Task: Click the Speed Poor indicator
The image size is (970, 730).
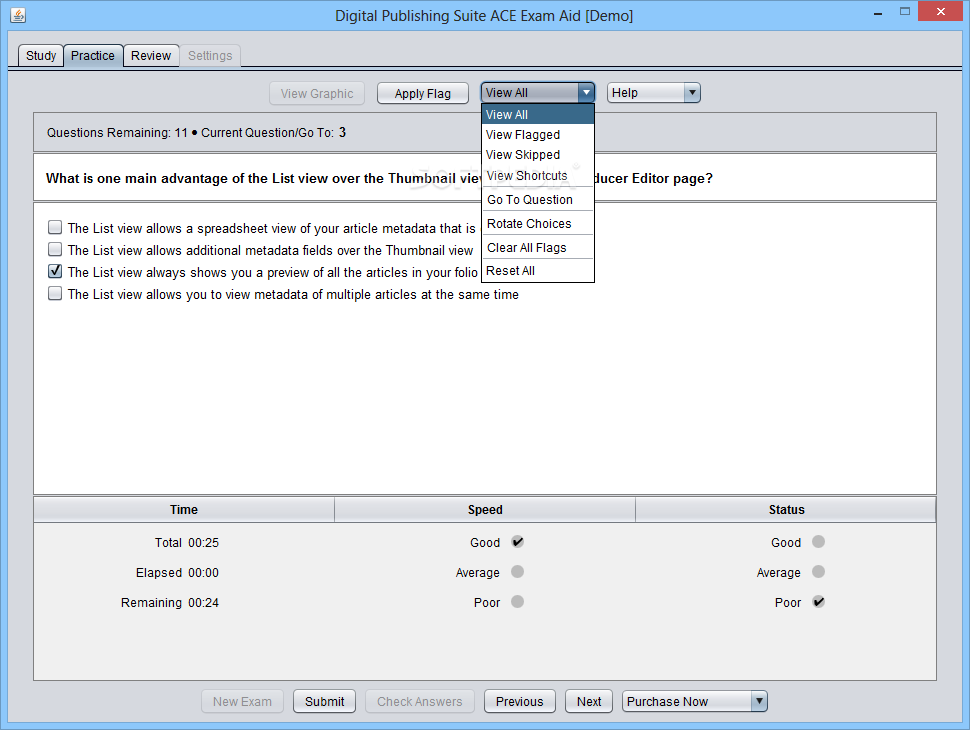Action: click(518, 601)
